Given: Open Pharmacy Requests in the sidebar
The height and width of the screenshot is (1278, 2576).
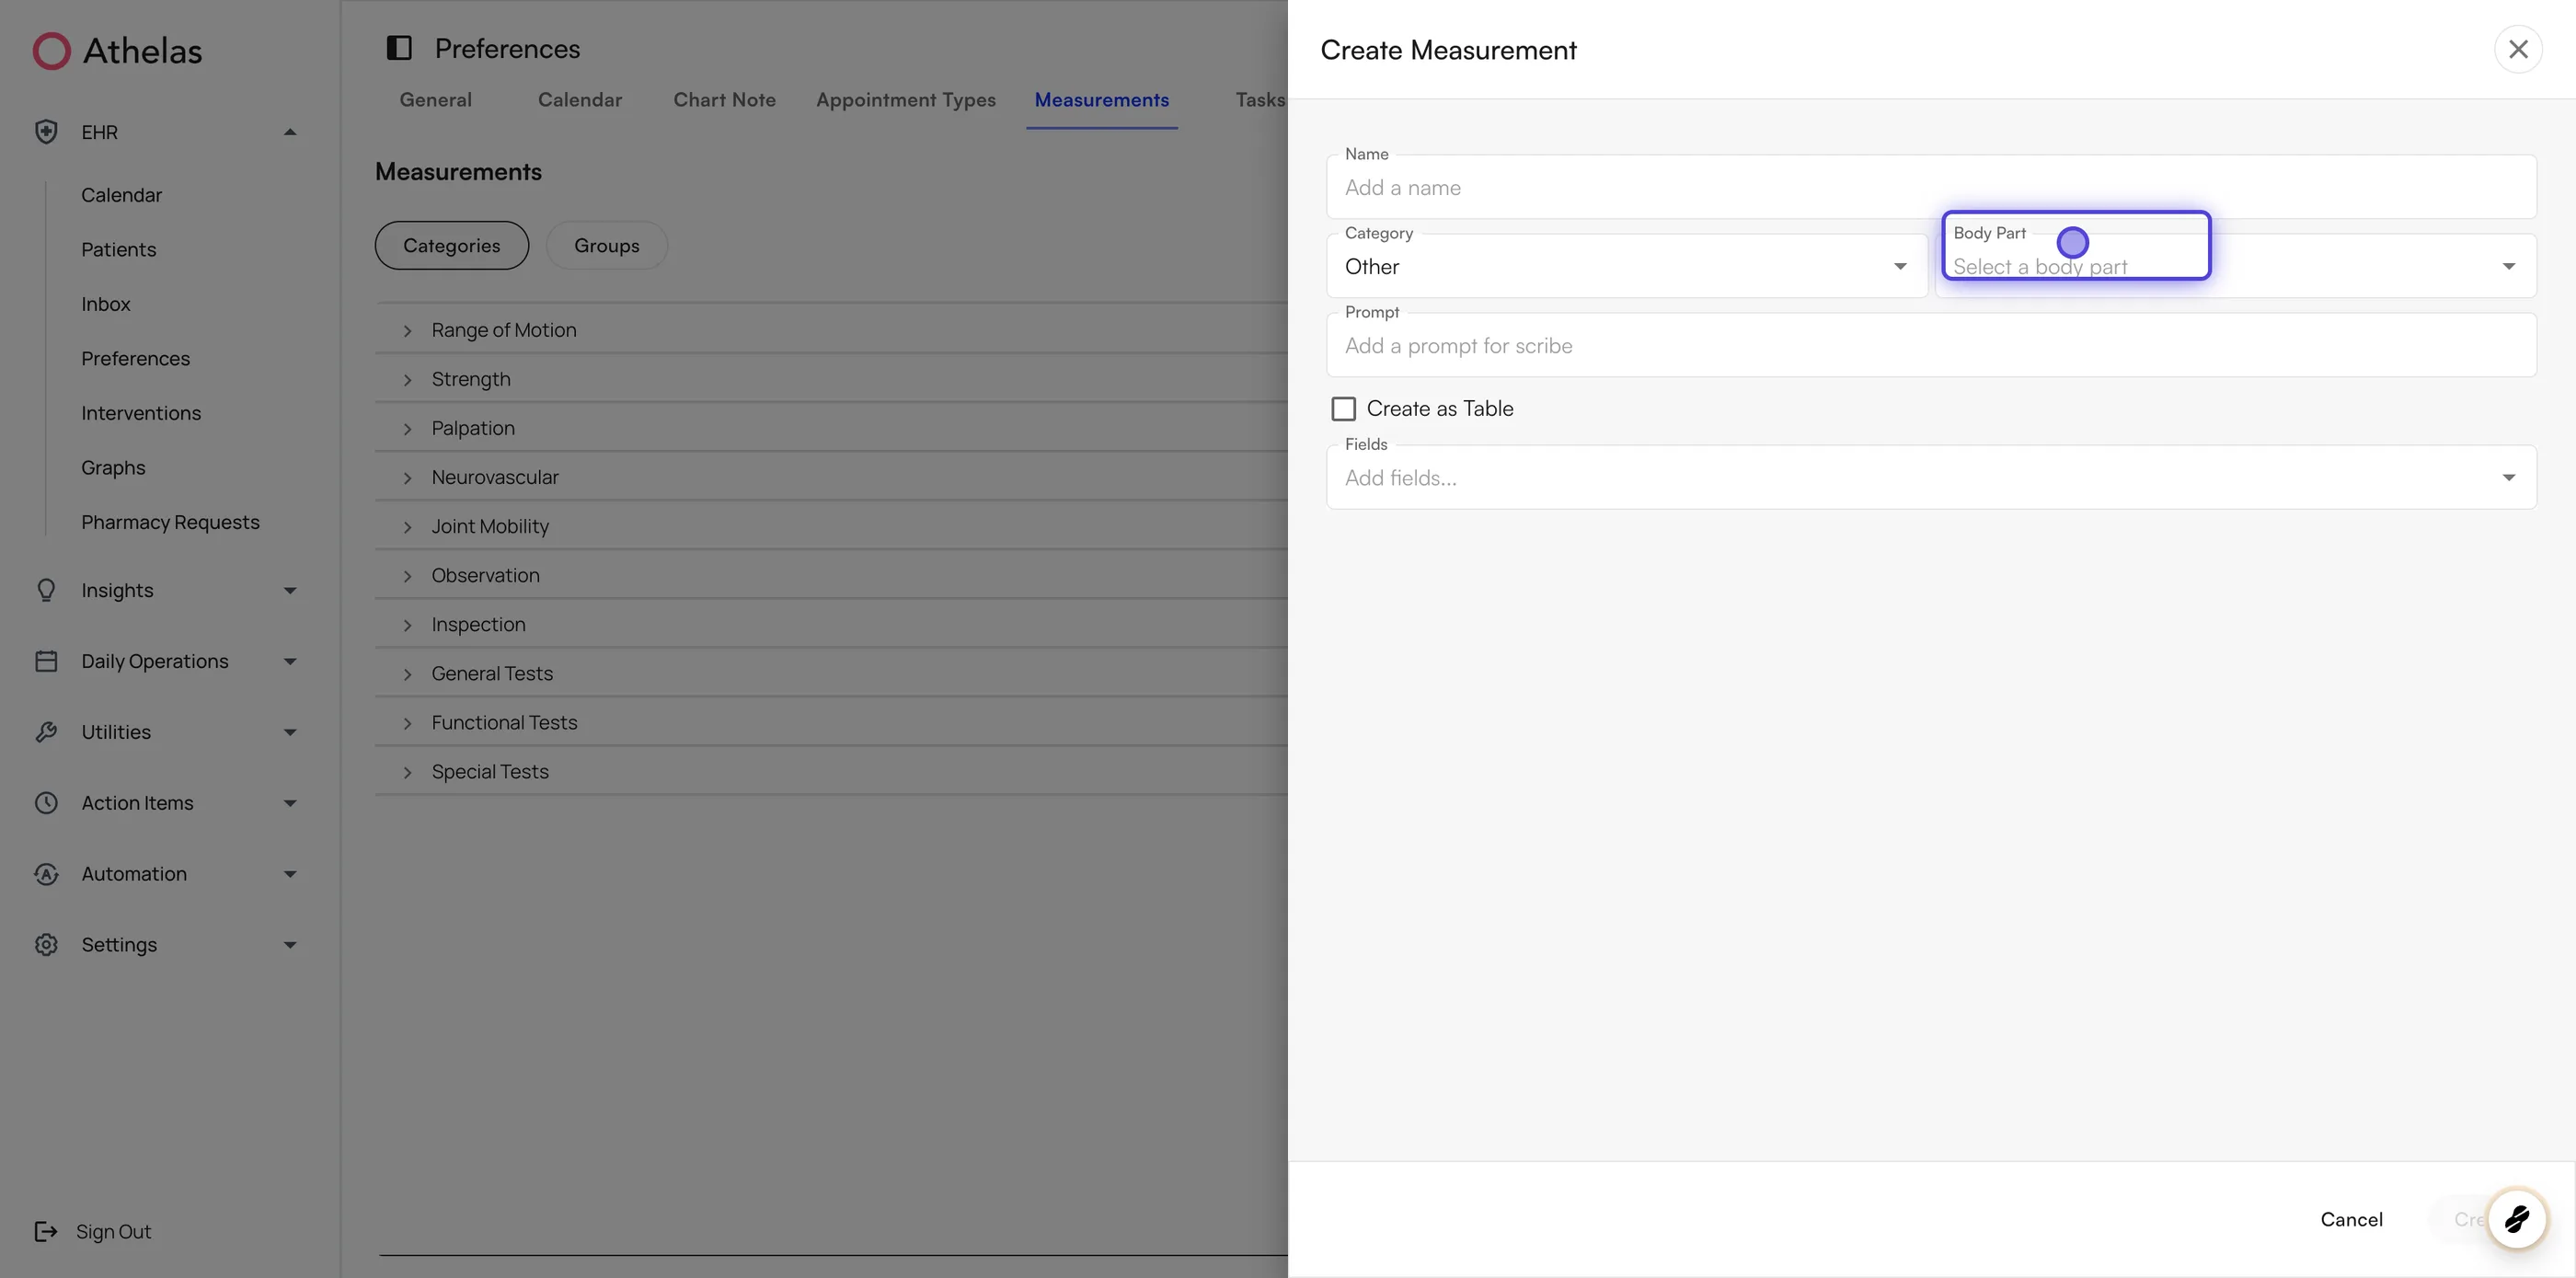Looking at the screenshot, I should pyautogui.click(x=170, y=522).
